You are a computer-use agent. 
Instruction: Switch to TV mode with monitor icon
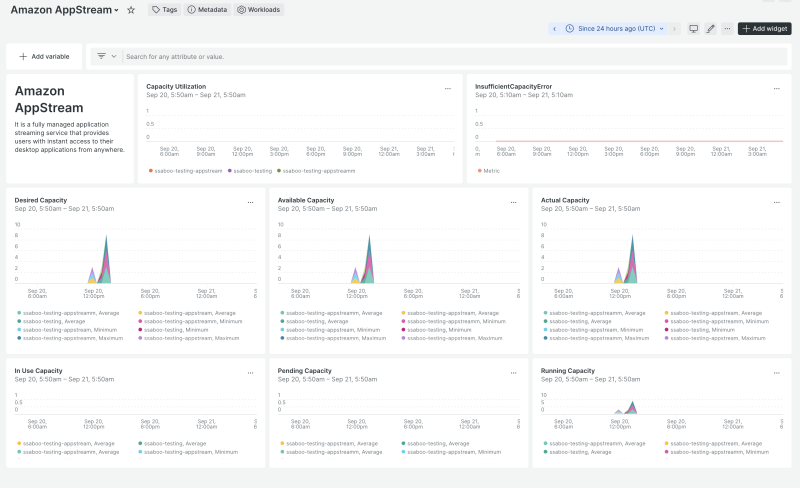coord(693,29)
